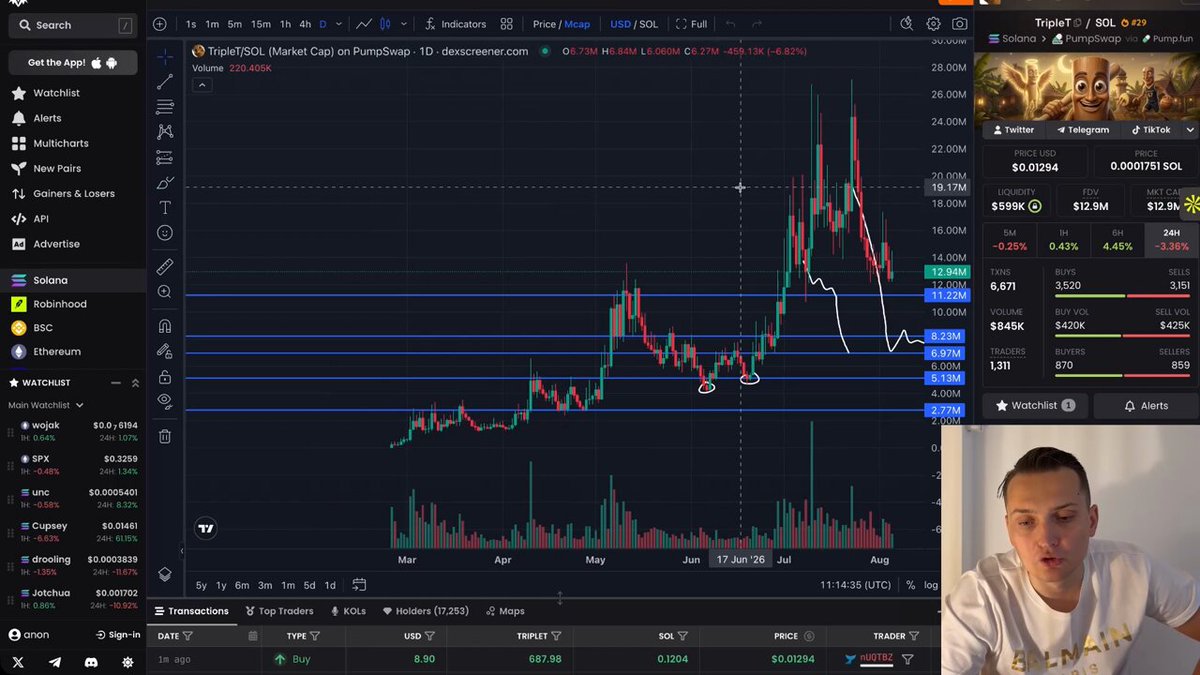Select the 6H stats tab
This screenshot has height=675, width=1200.
(x=1117, y=240)
